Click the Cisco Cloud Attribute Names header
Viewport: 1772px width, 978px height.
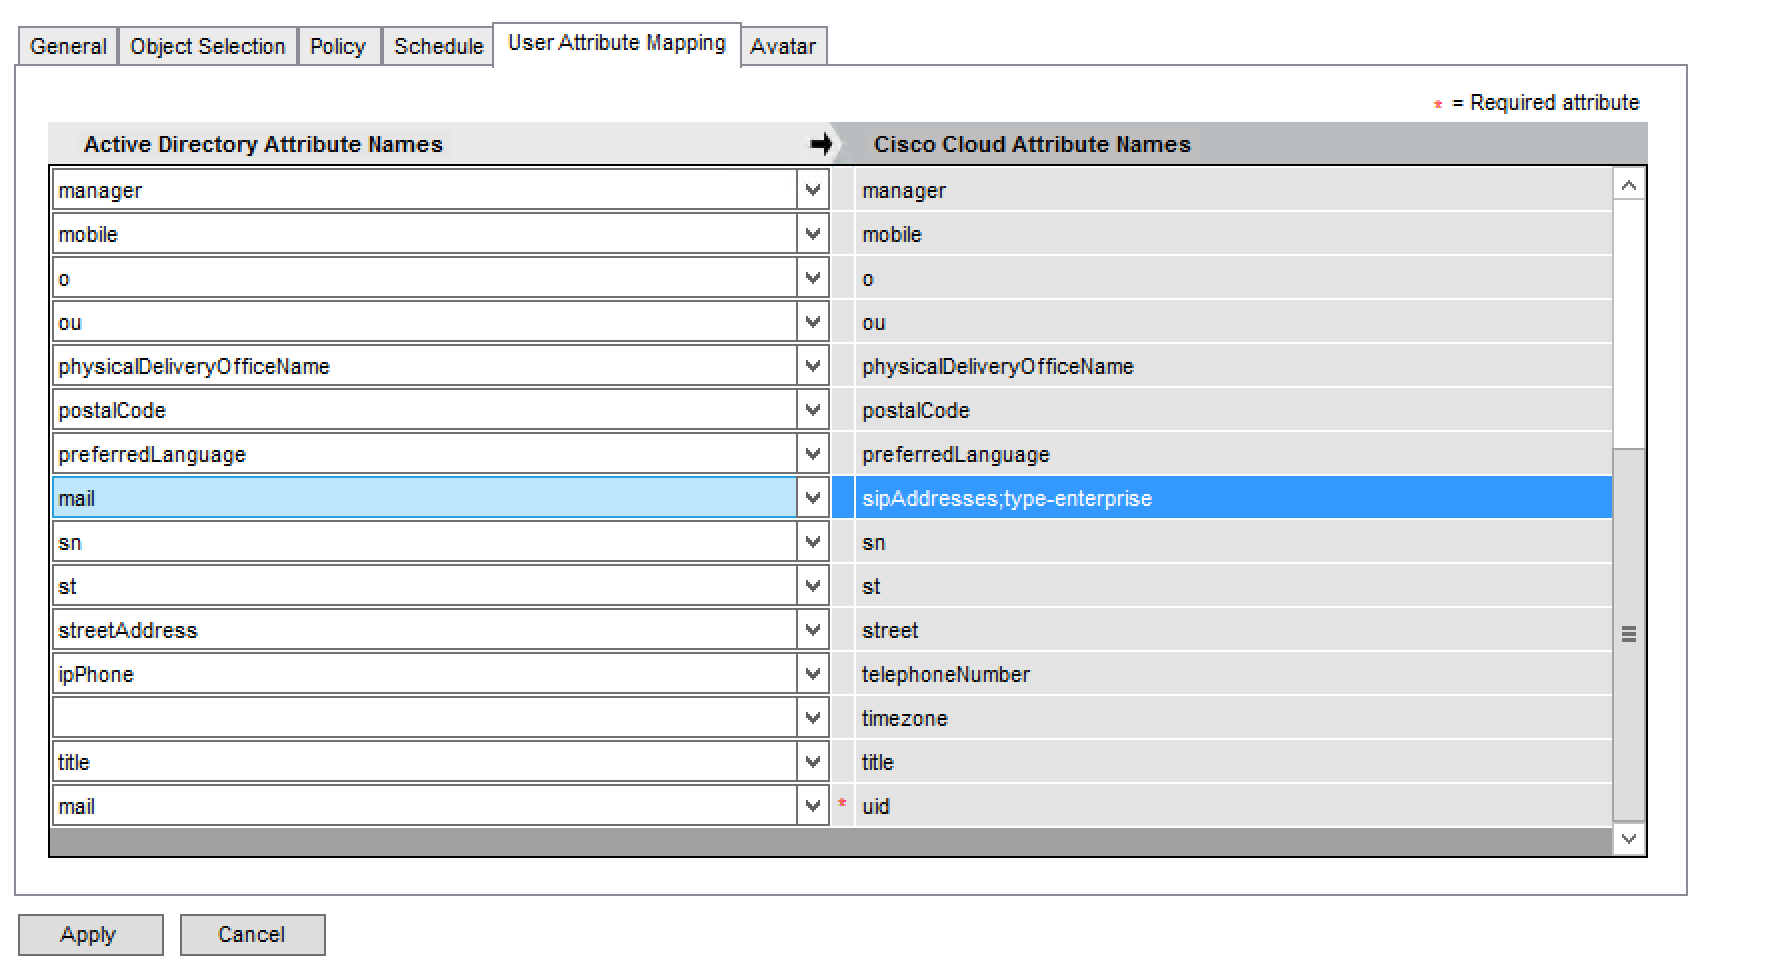(x=1032, y=144)
